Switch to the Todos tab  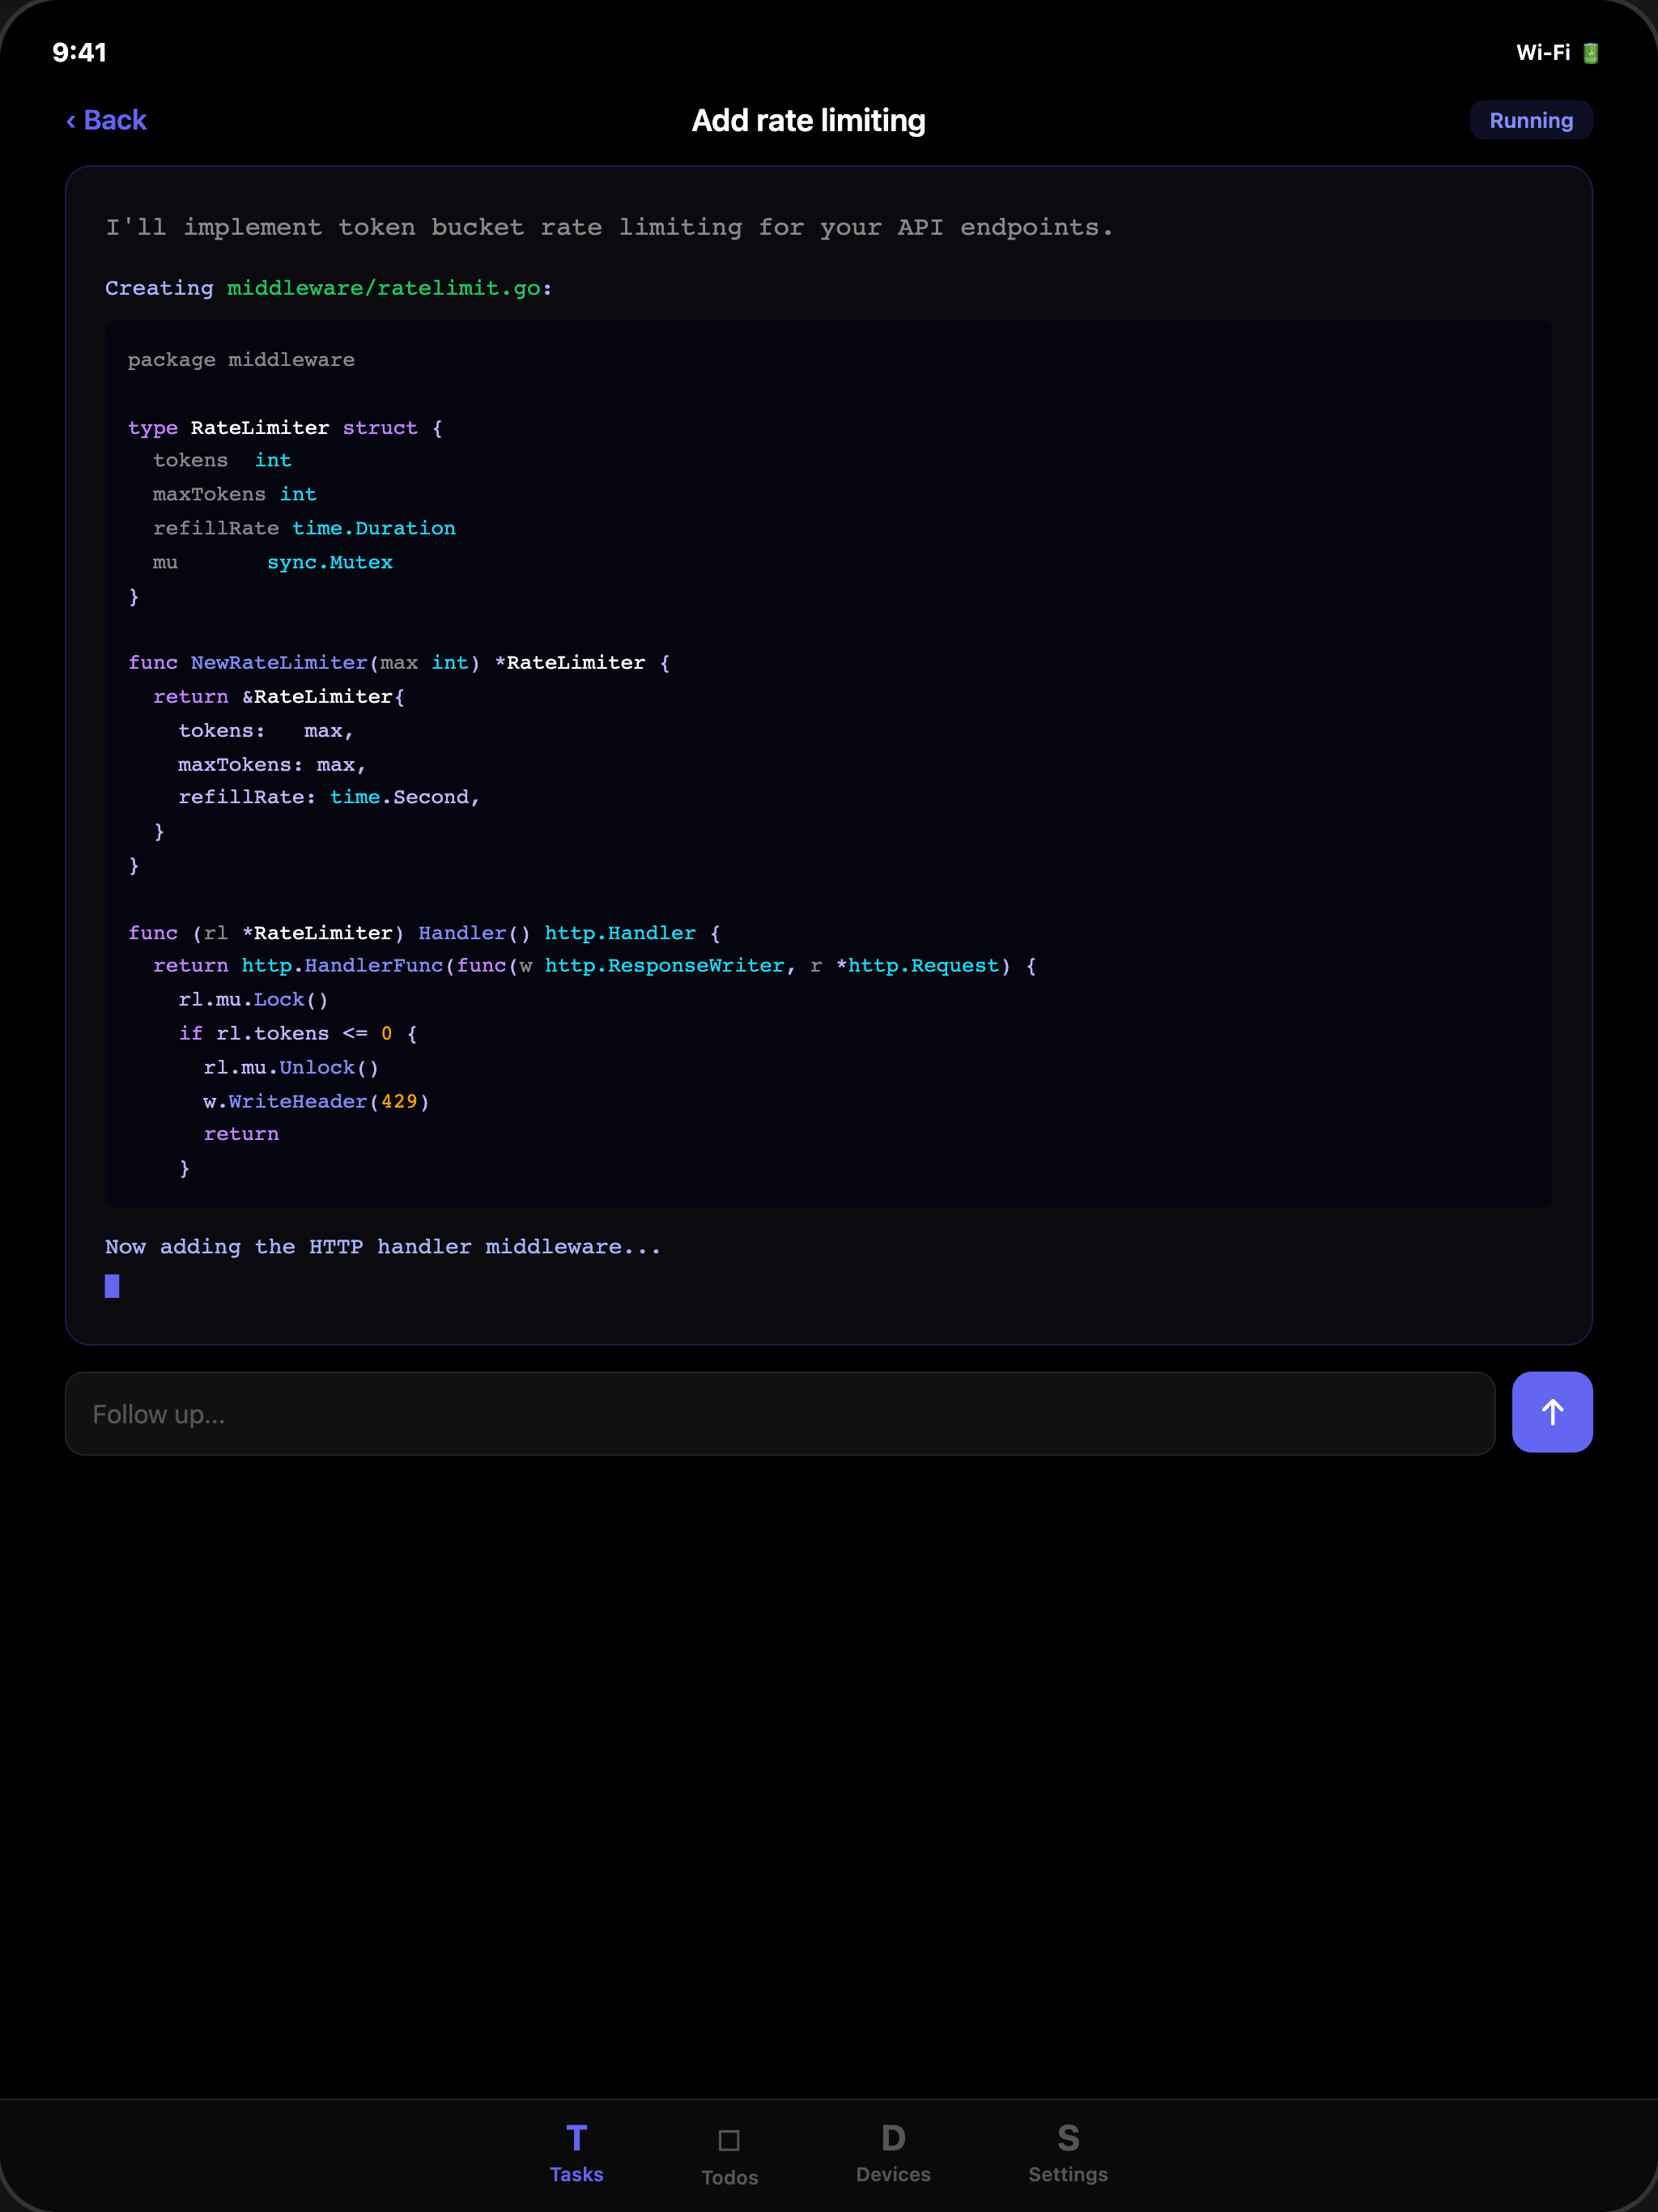(729, 2155)
